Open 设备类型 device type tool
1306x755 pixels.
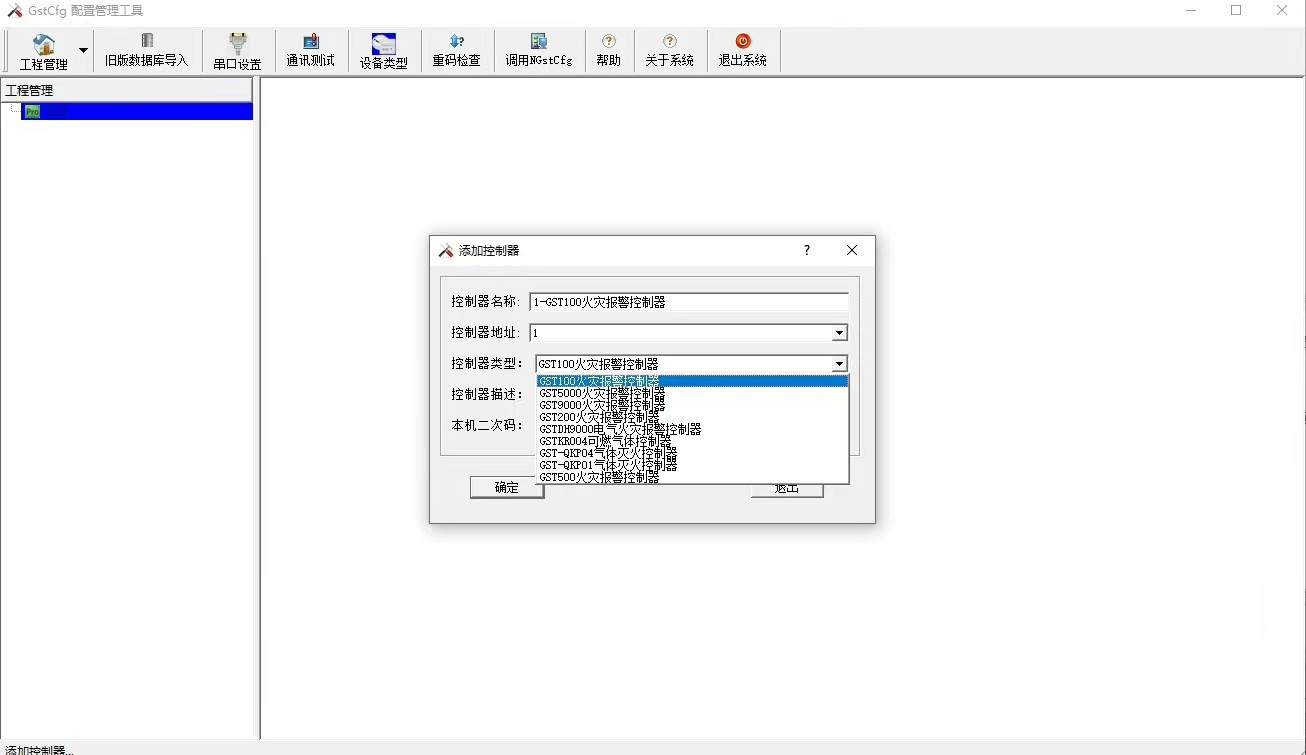click(384, 51)
